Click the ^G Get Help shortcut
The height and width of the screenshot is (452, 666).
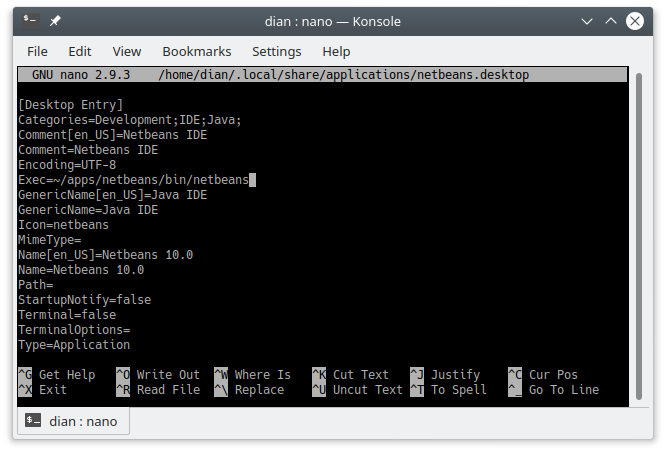click(56, 375)
